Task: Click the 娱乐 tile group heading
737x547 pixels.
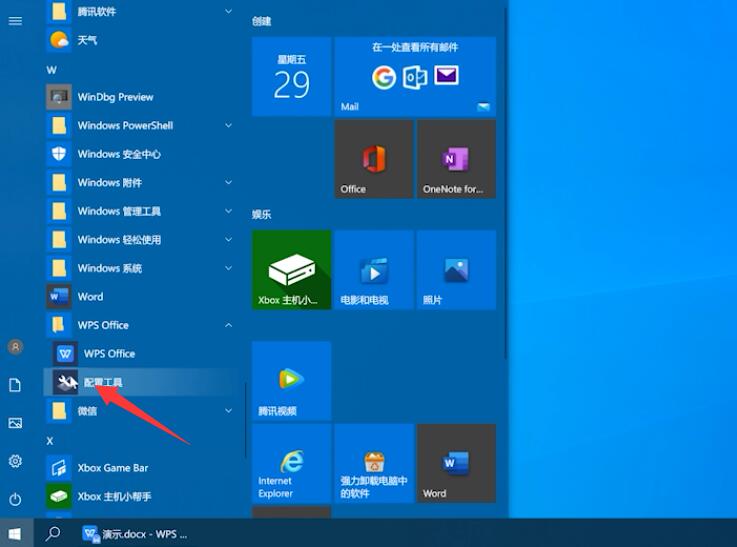Action: [261, 215]
